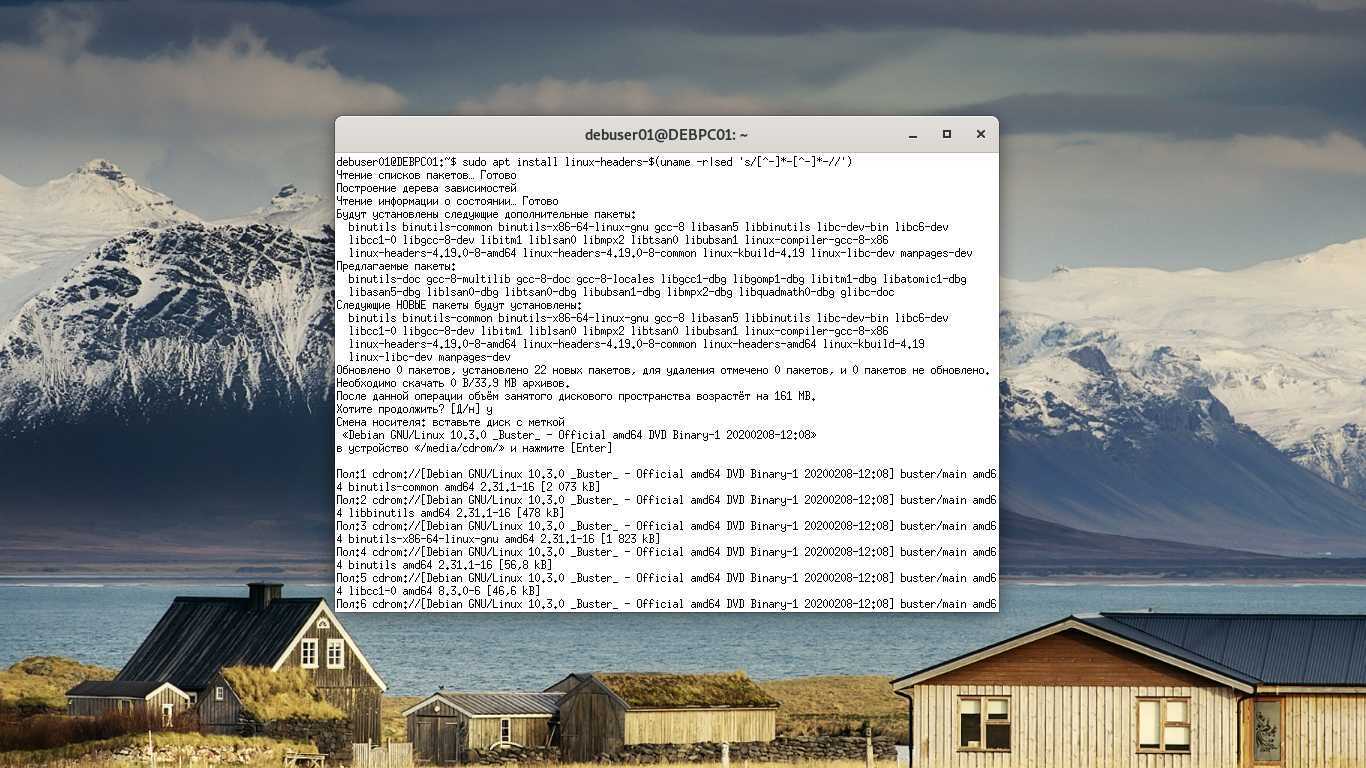Maximize the terminal window
The width and height of the screenshot is (1366, 768).
point(946,134)
